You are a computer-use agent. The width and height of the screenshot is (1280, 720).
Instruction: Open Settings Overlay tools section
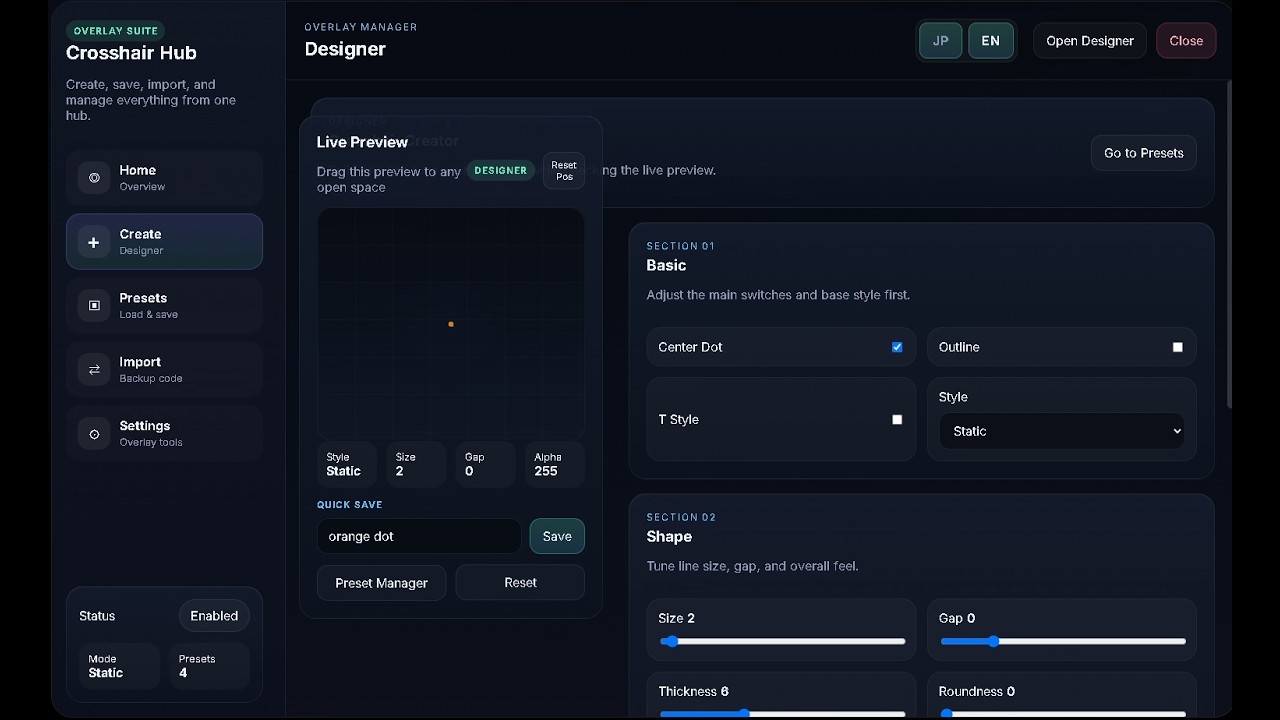tap(164, 434)
